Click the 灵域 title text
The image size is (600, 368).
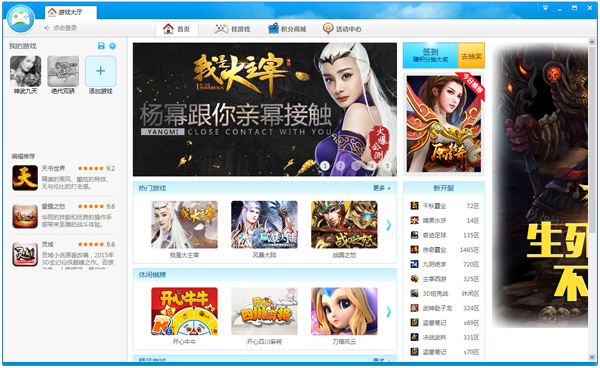pyautogui.click(x=48, y=244)
